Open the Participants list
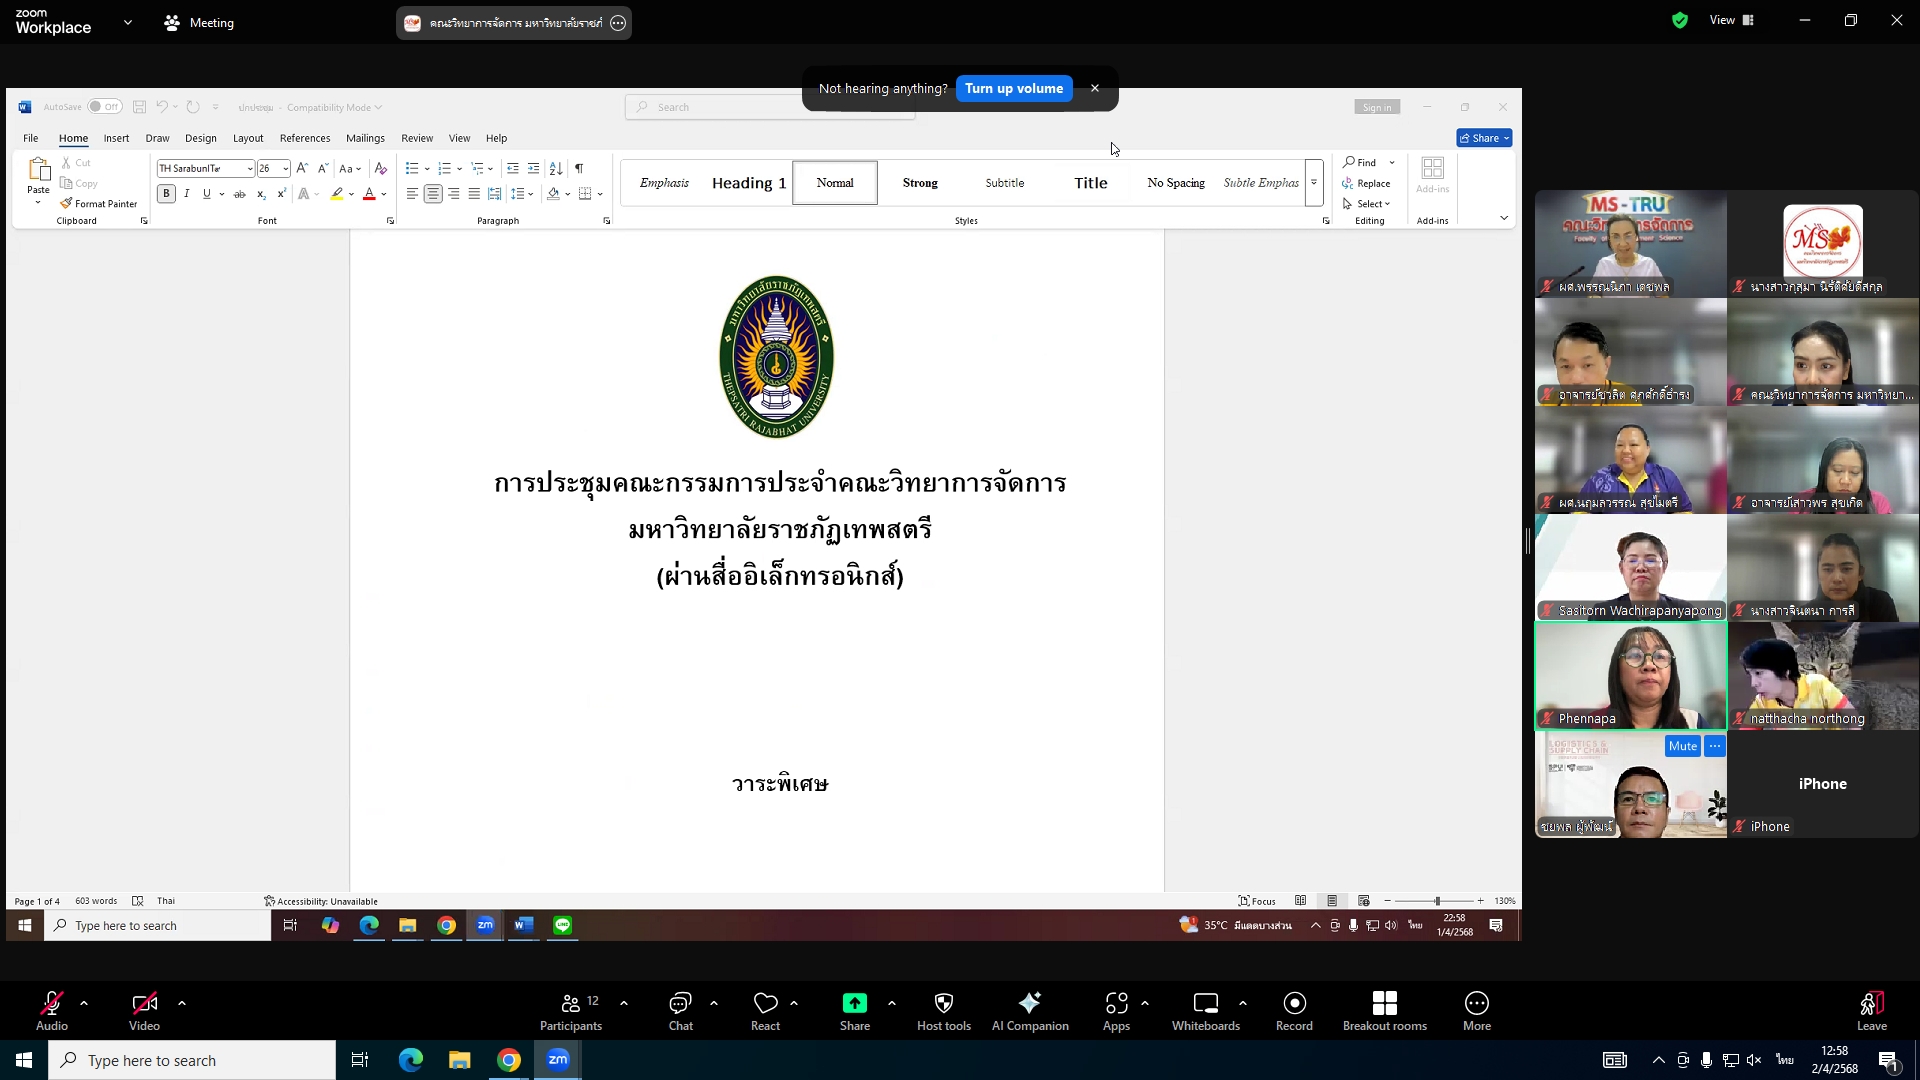This screenshot has width=1920, height=1080. [x=571, y=1010]
